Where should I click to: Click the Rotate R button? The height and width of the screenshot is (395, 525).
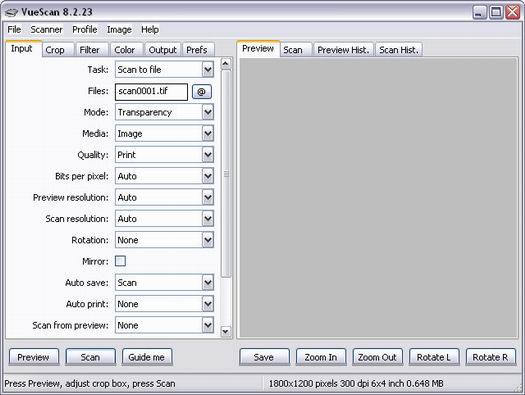click(491, 357)
